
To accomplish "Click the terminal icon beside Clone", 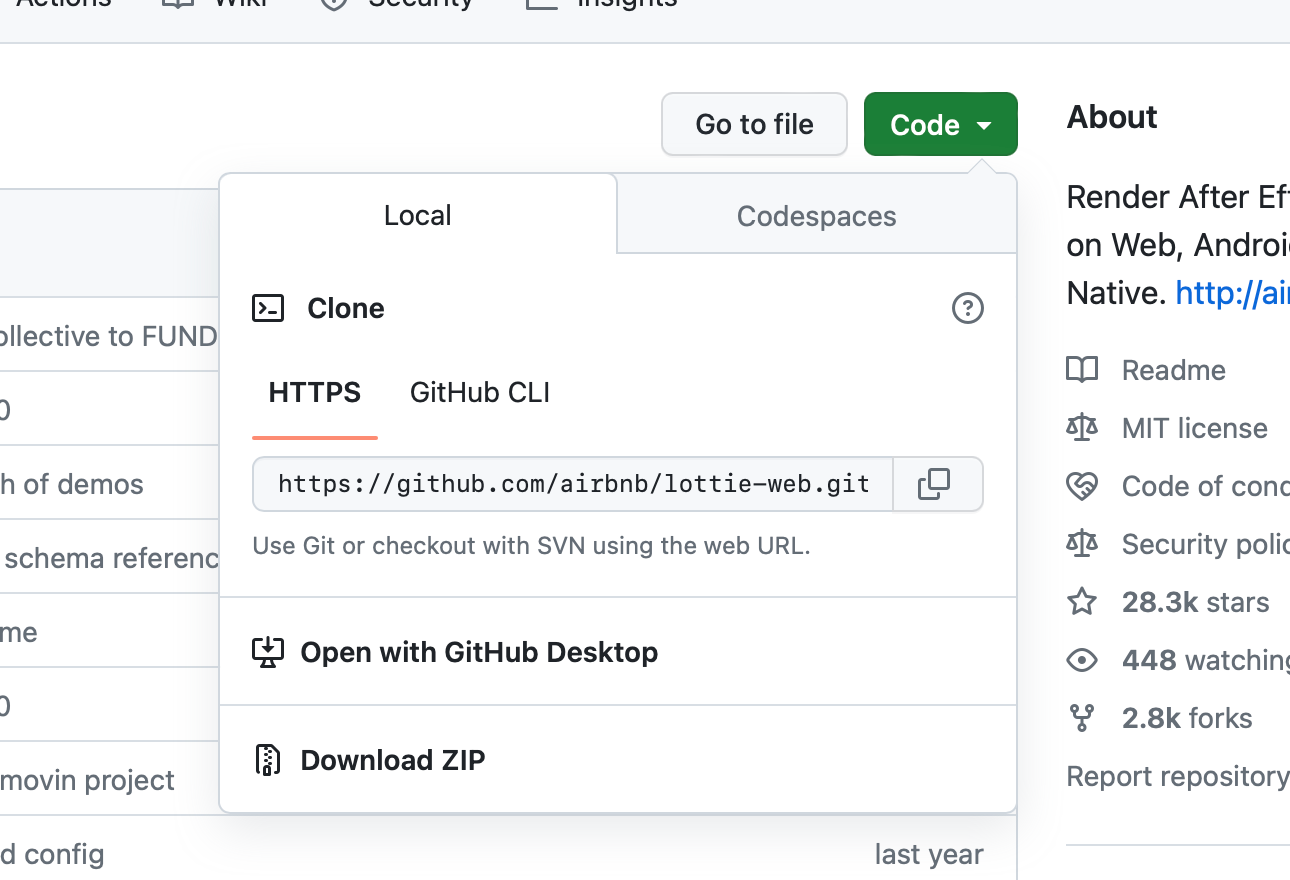I will click(268, 308).
